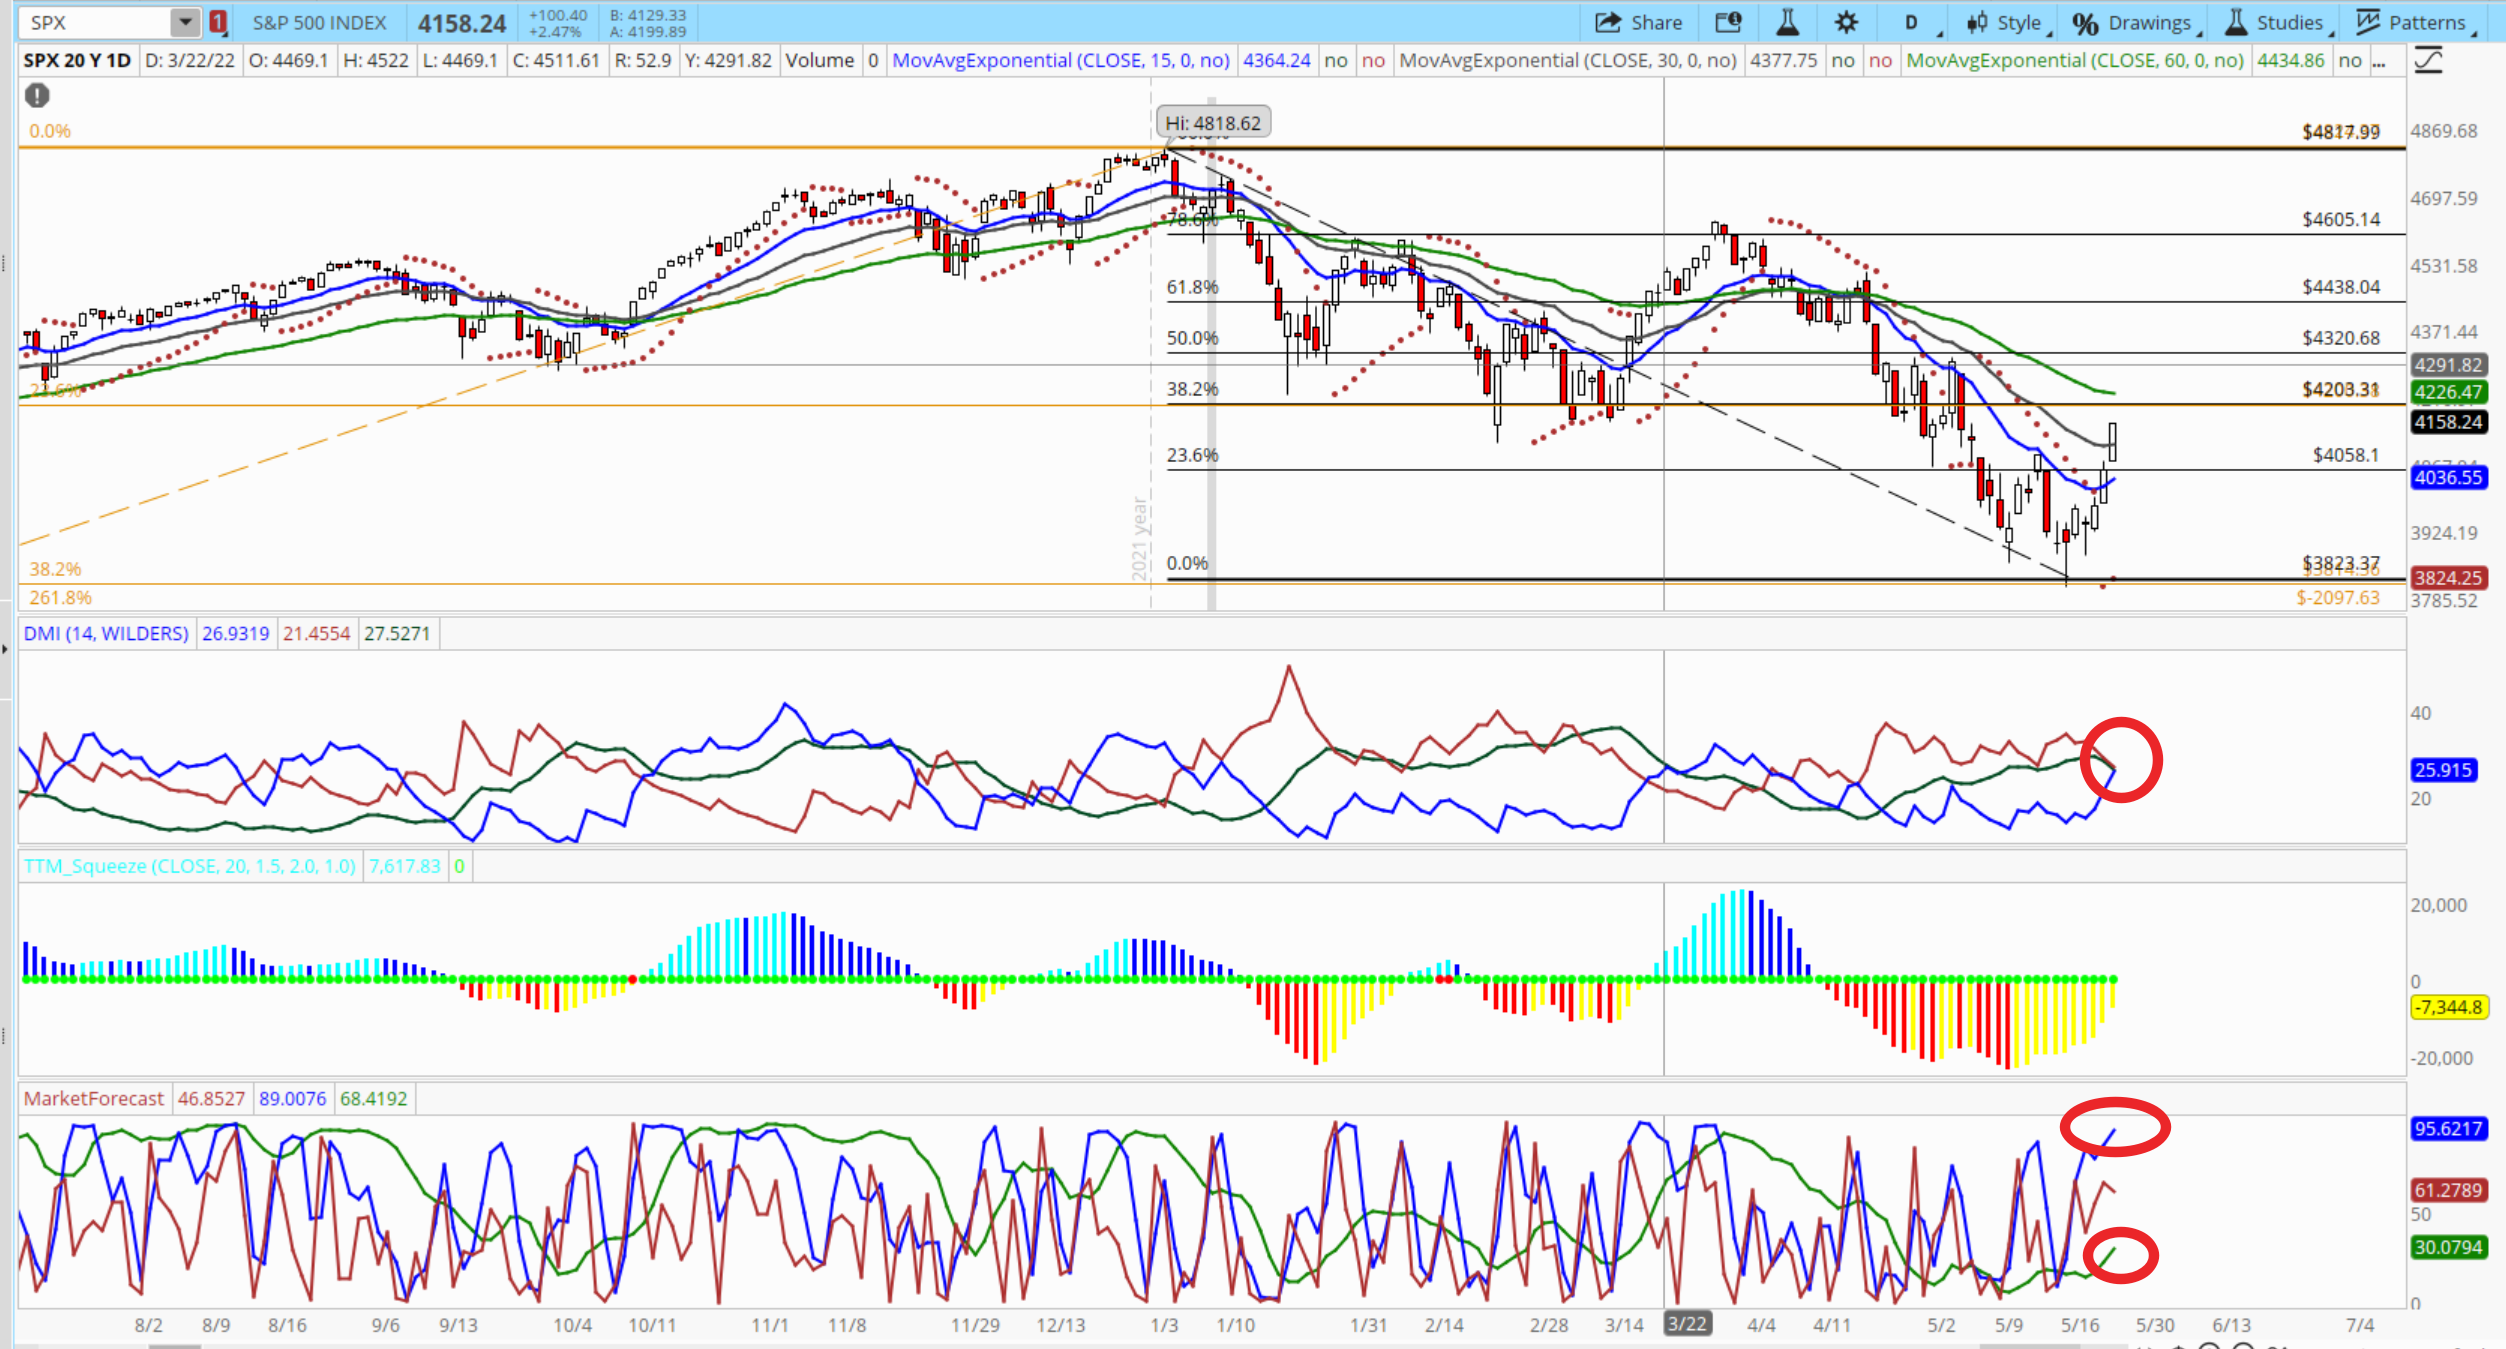Click the exclamation alert icon on chart
Image resolution: width=2506 pixels, height=1349 pixels.
(x=37, y=96)
